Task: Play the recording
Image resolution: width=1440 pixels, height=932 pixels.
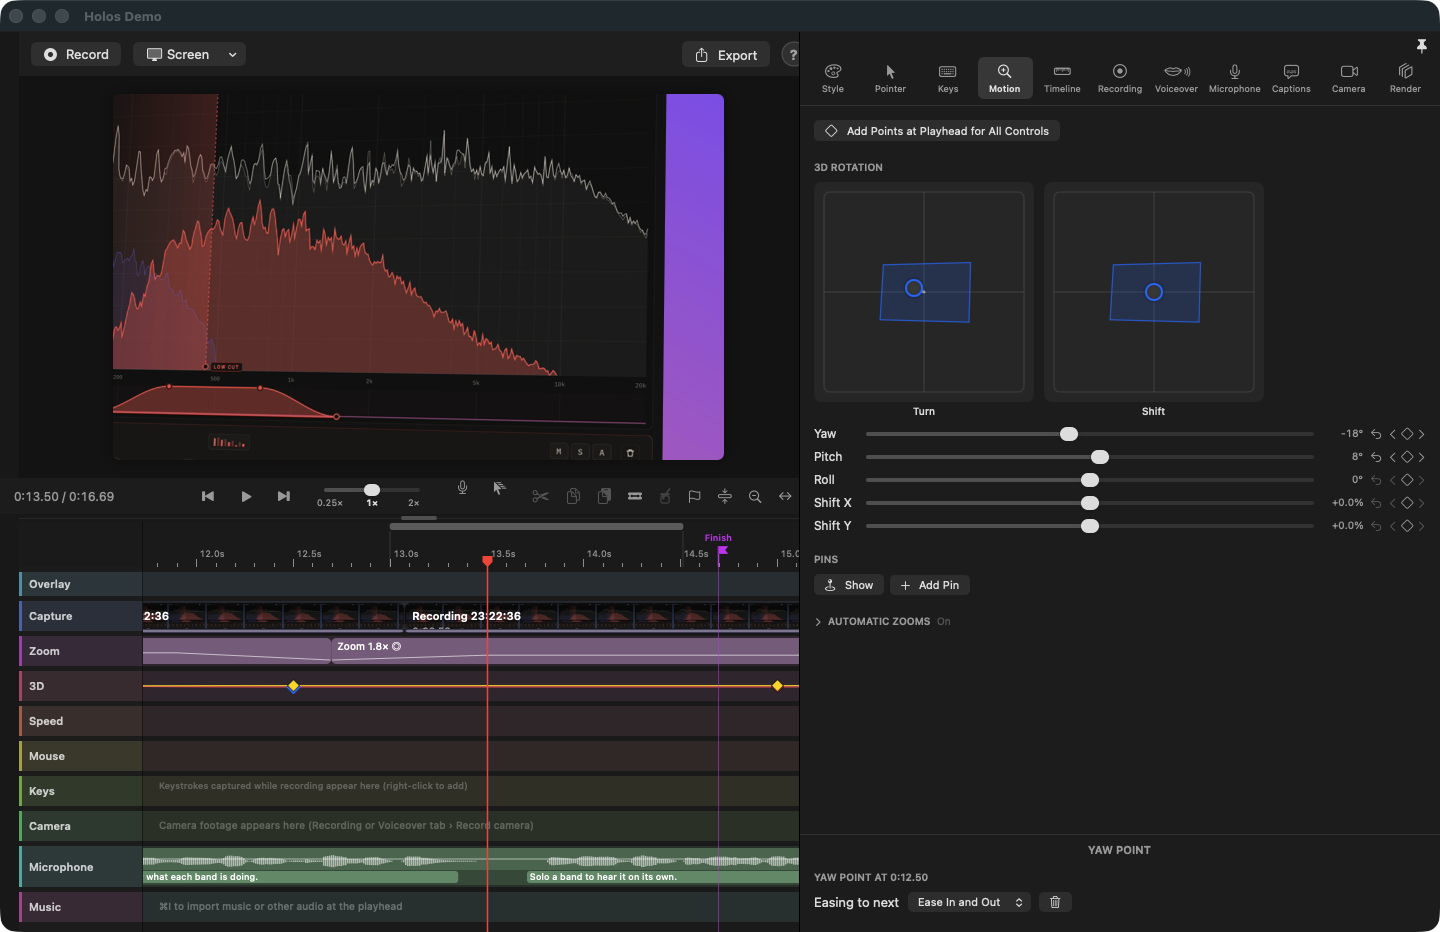Action: click(246, 496)
